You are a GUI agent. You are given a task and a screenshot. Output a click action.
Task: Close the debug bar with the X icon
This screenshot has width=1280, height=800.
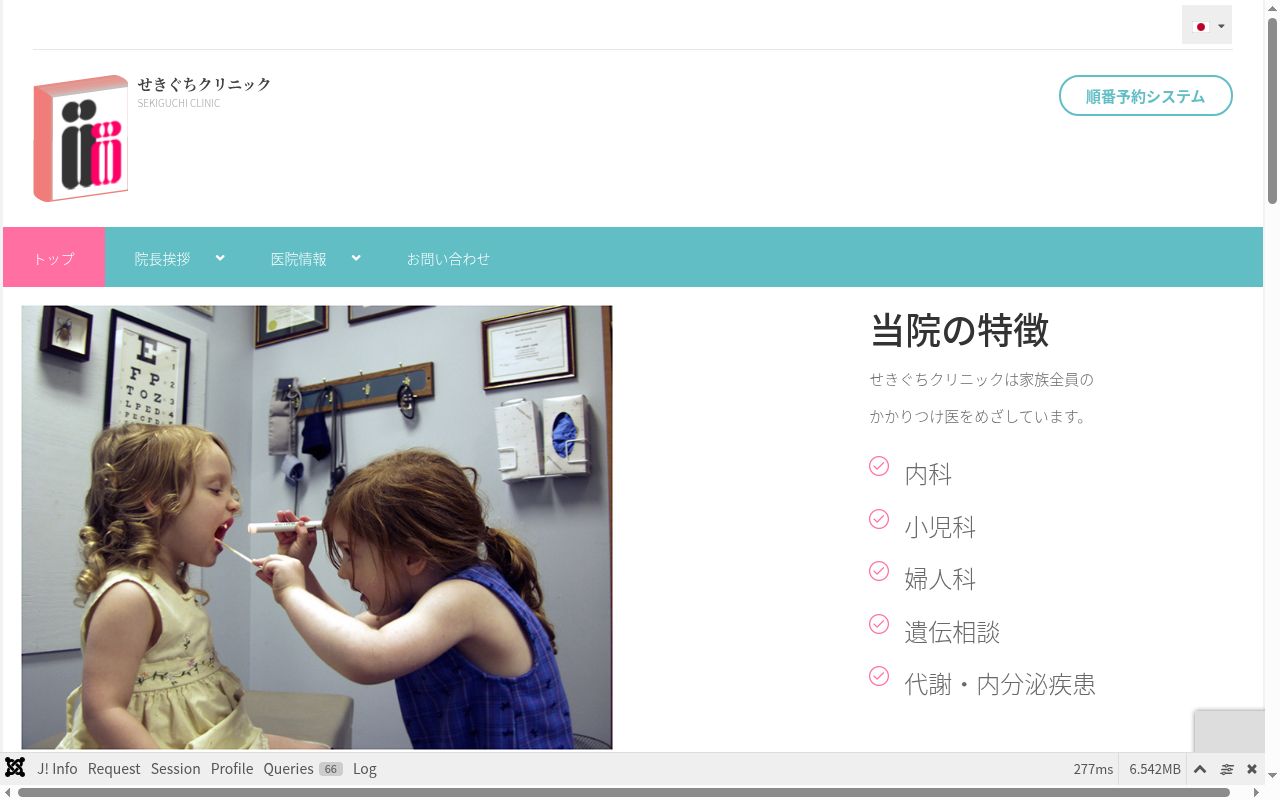pos(1252,768)
